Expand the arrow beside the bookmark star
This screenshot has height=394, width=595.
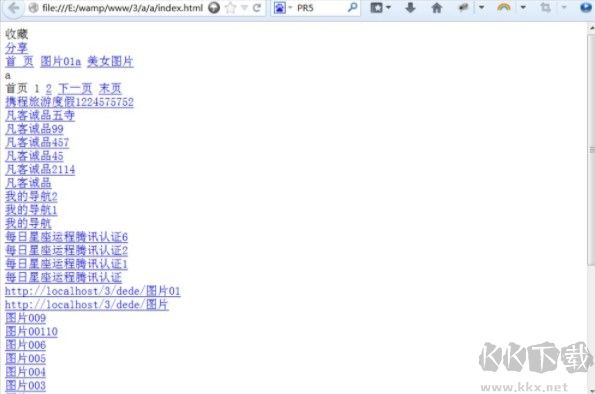click(x=244, y=8)
